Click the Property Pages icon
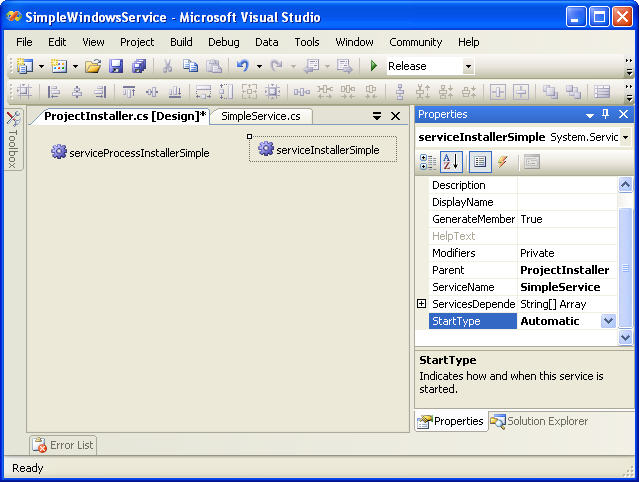639x482 pixels. [531, 162]
